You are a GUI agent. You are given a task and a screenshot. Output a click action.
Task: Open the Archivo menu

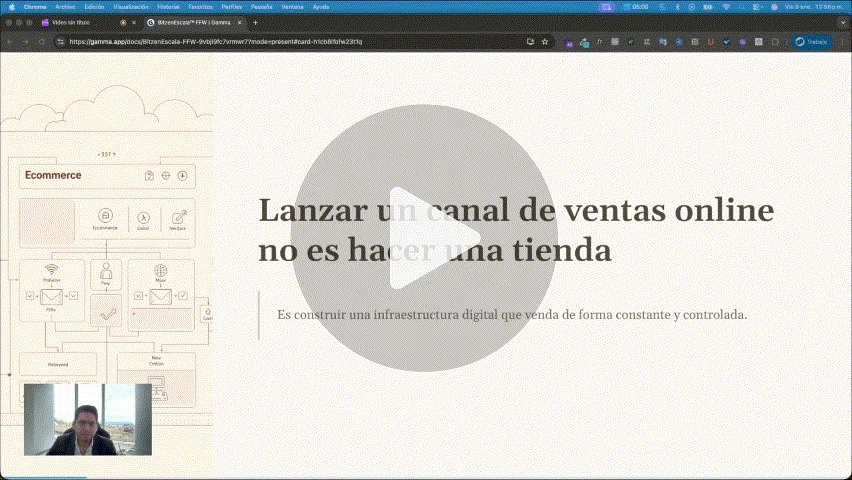coord(66,6)
